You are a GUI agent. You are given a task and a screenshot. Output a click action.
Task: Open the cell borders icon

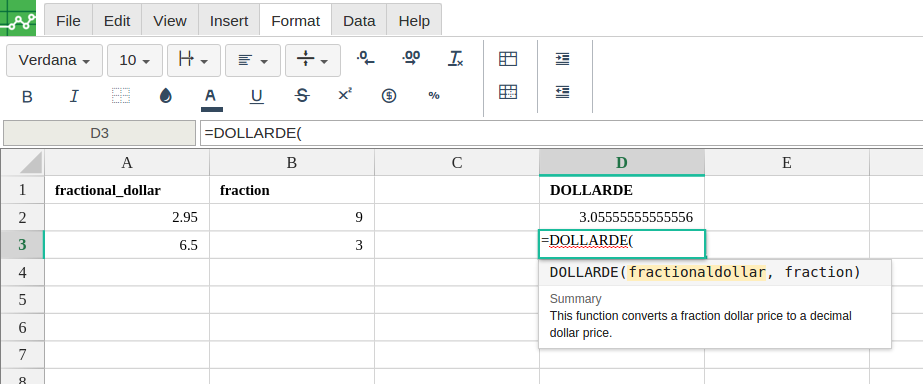(121, 96)
